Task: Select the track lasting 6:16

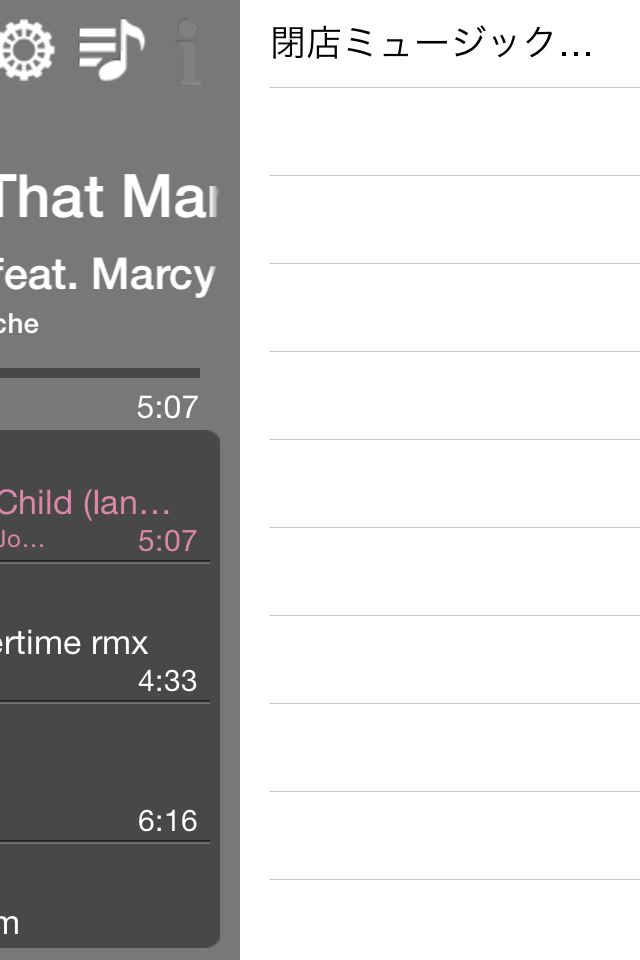Action: (x=105, y=773)
